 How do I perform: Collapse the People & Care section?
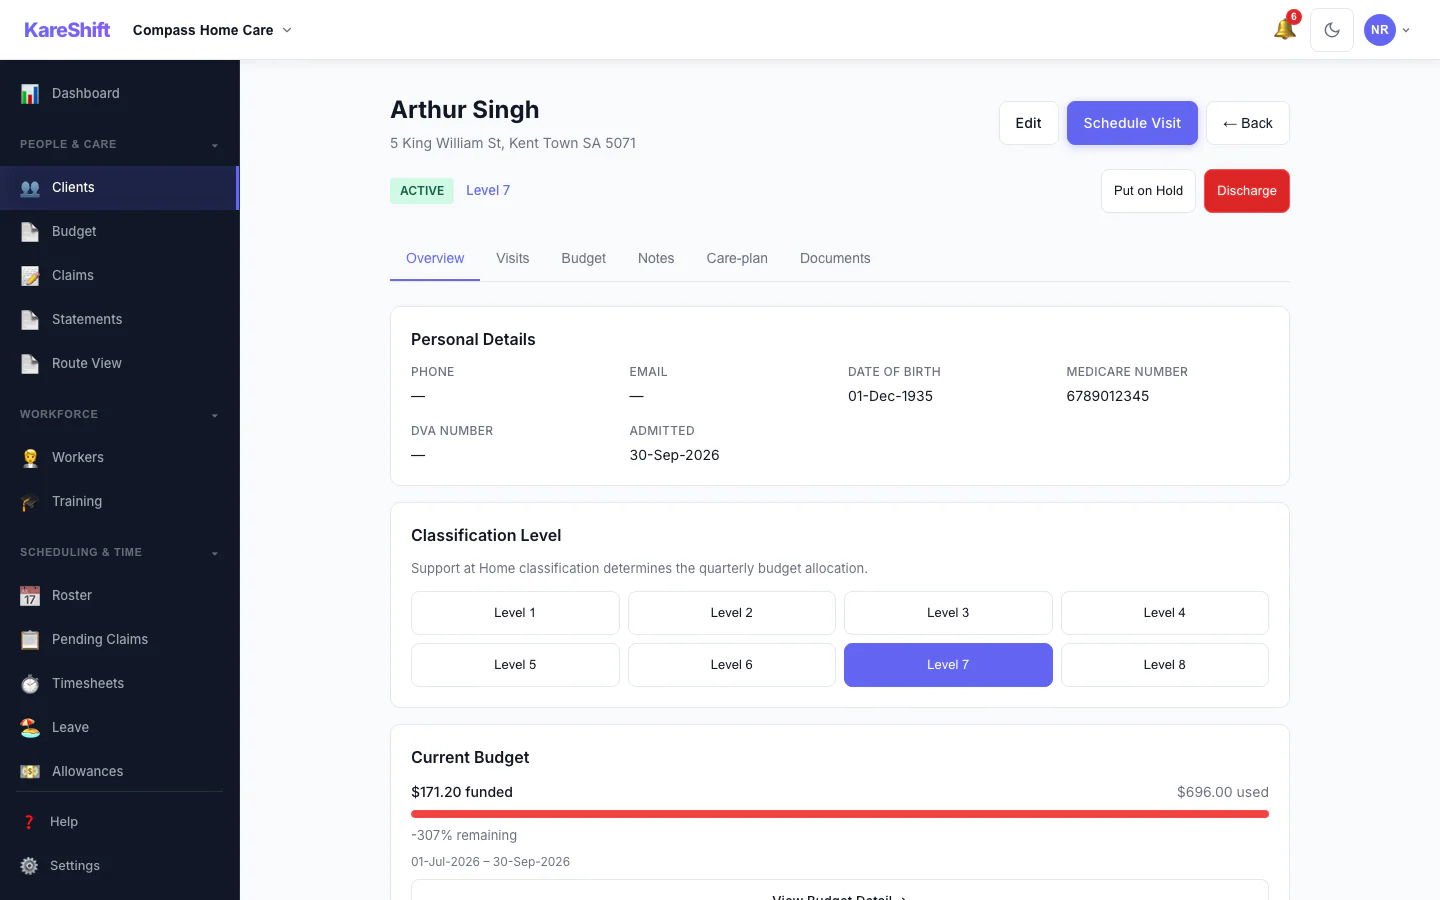[x=120, y=144]
